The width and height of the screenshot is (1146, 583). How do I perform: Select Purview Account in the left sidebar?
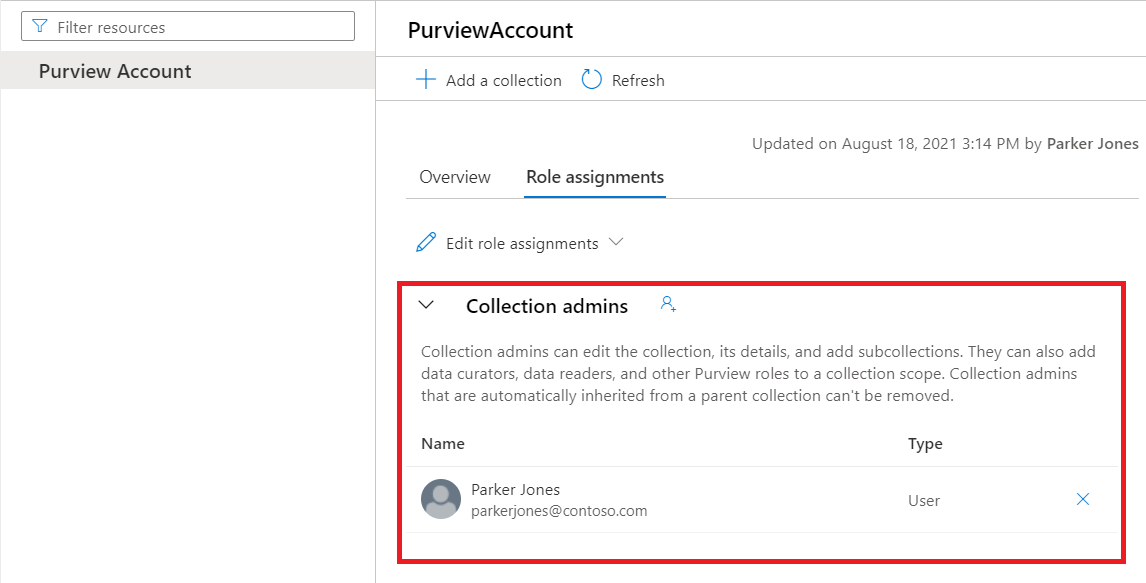point(116,71)
